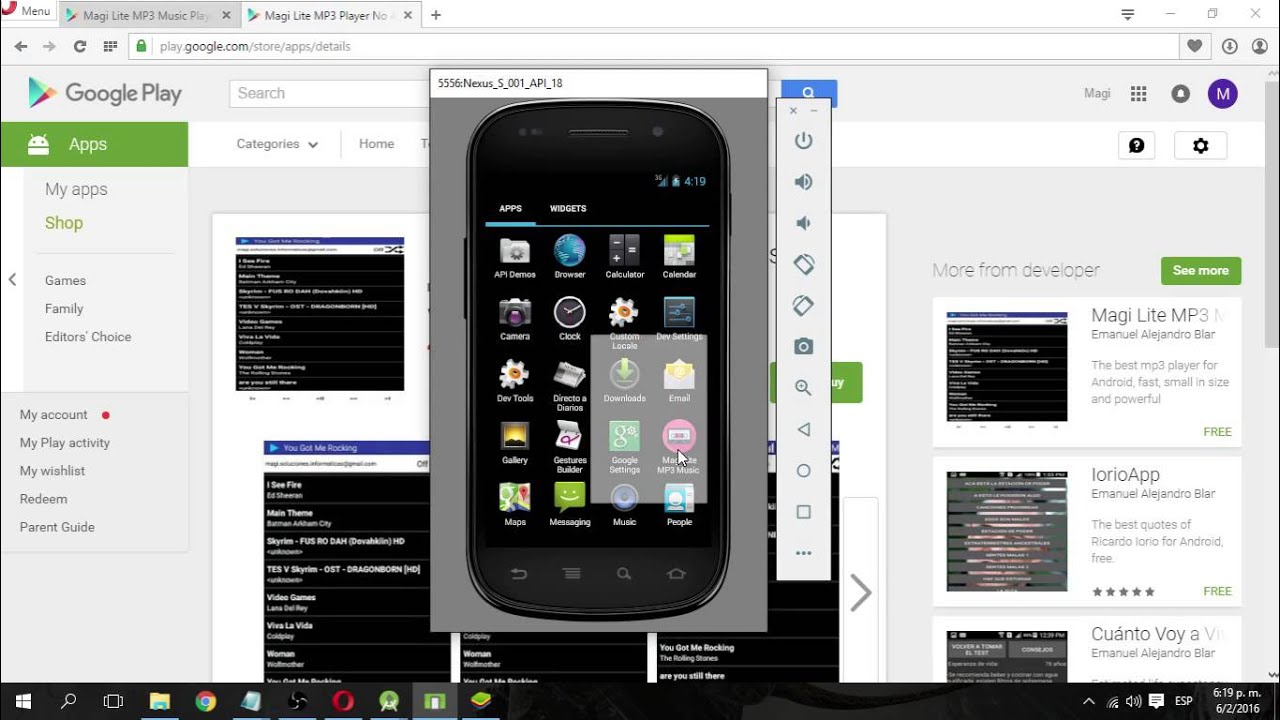Viewport: 1280px width, 720px height.
Task: Take emulator screenshot with camera icon
Action: [x=803, y=346]
